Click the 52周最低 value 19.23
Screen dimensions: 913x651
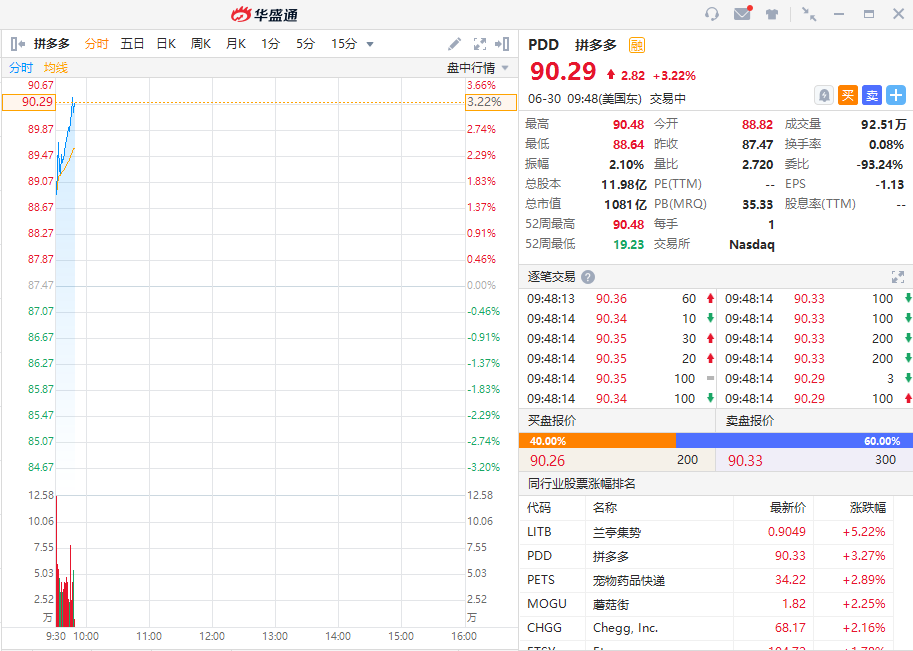click(x=629, y=245)
